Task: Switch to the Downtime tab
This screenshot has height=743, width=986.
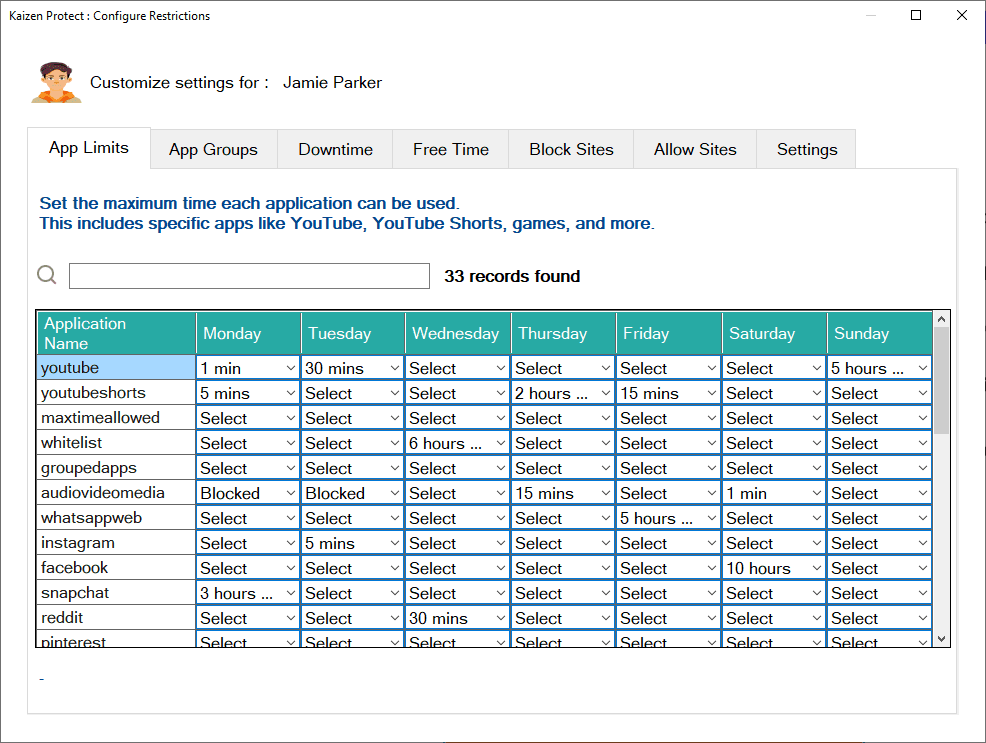Action: 335,148
